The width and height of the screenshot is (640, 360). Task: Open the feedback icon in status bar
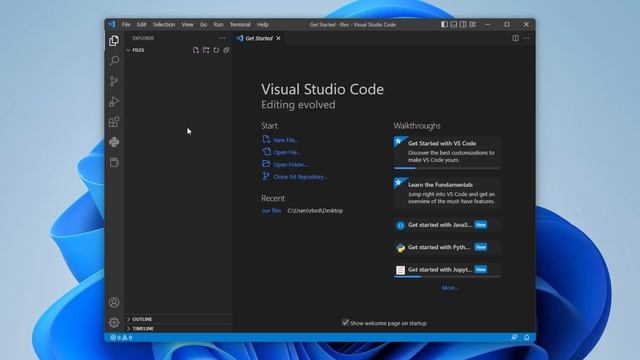(514, 338)
